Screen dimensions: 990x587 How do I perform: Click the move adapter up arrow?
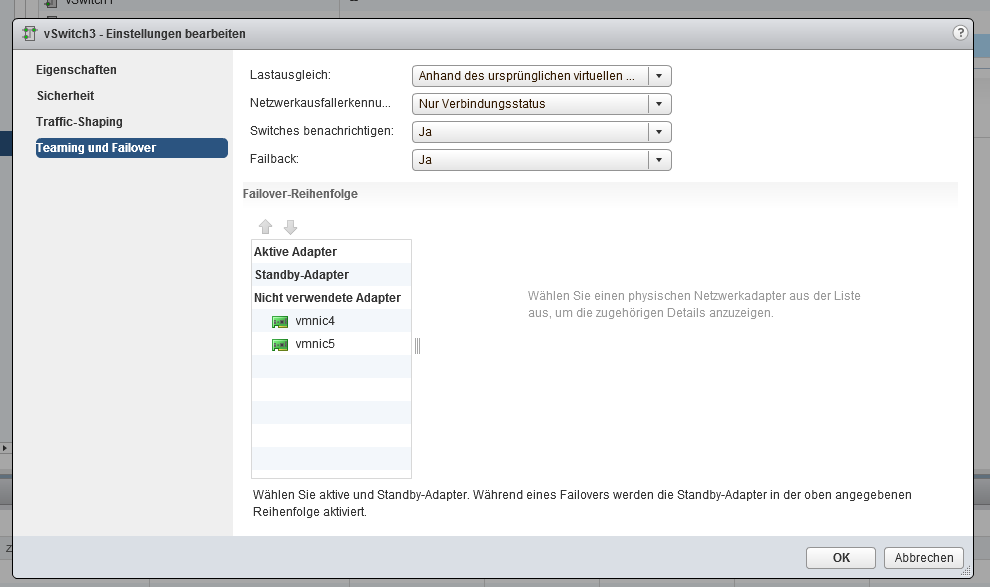tap(265, 228)
